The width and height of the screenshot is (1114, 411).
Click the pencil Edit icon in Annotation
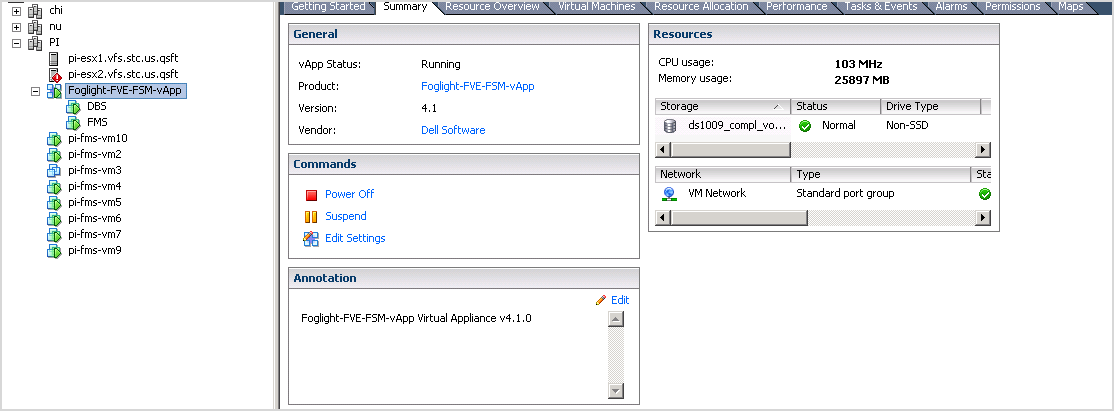coord(601,300)
